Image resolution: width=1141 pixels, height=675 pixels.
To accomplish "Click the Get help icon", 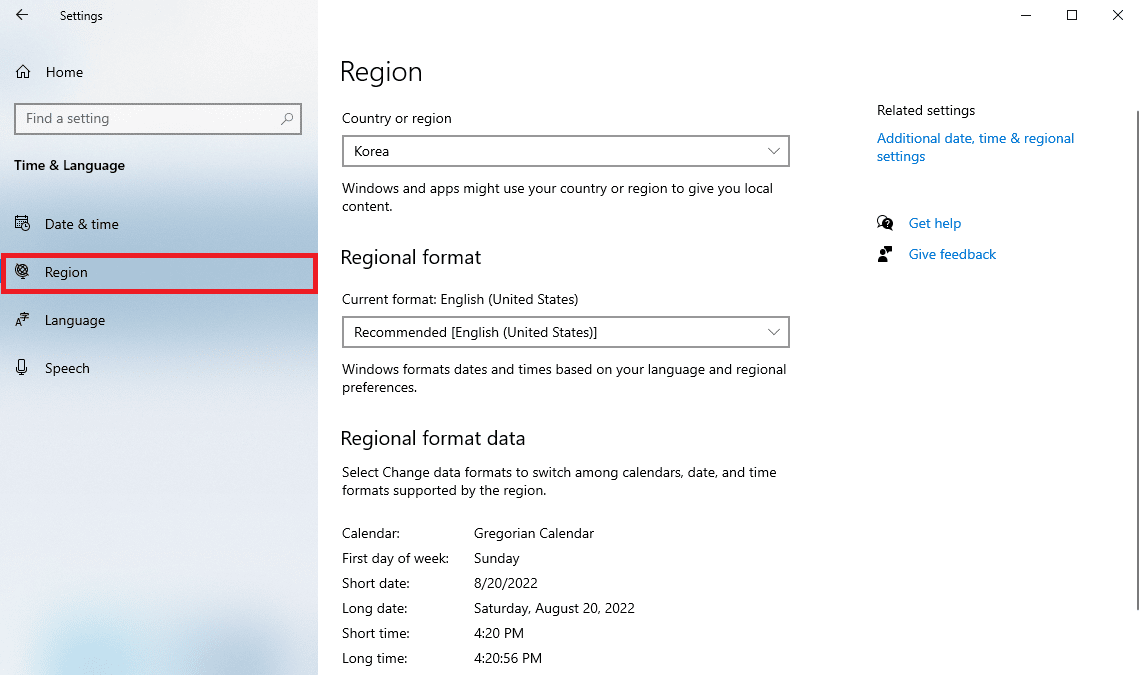I will click(885, 223).
